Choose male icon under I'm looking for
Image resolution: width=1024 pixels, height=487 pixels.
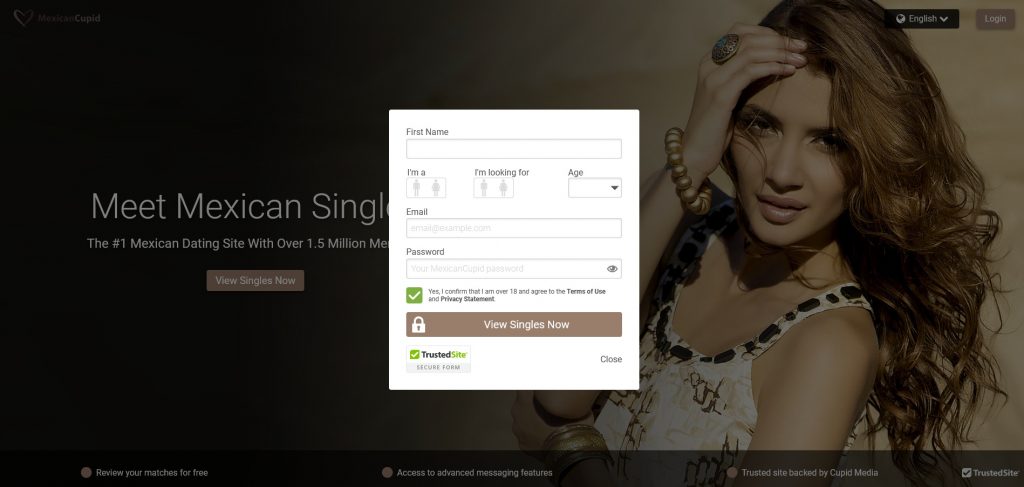tap(484, 188)
